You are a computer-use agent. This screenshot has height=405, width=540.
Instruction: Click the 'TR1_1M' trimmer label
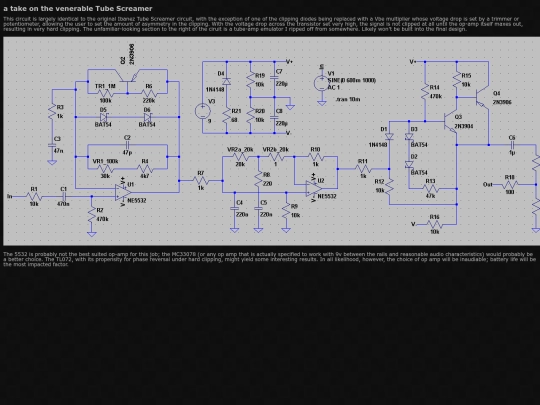click(105, 86)
